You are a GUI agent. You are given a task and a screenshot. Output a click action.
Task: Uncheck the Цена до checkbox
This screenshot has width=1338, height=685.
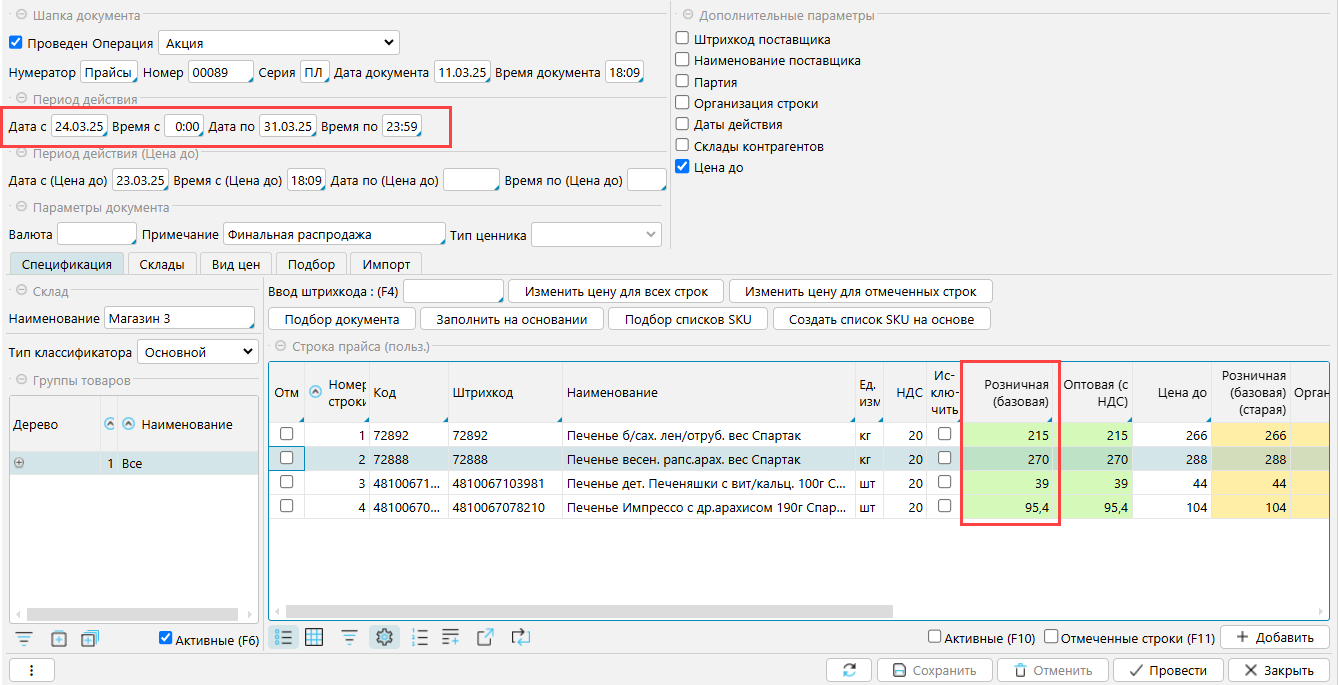682,167
